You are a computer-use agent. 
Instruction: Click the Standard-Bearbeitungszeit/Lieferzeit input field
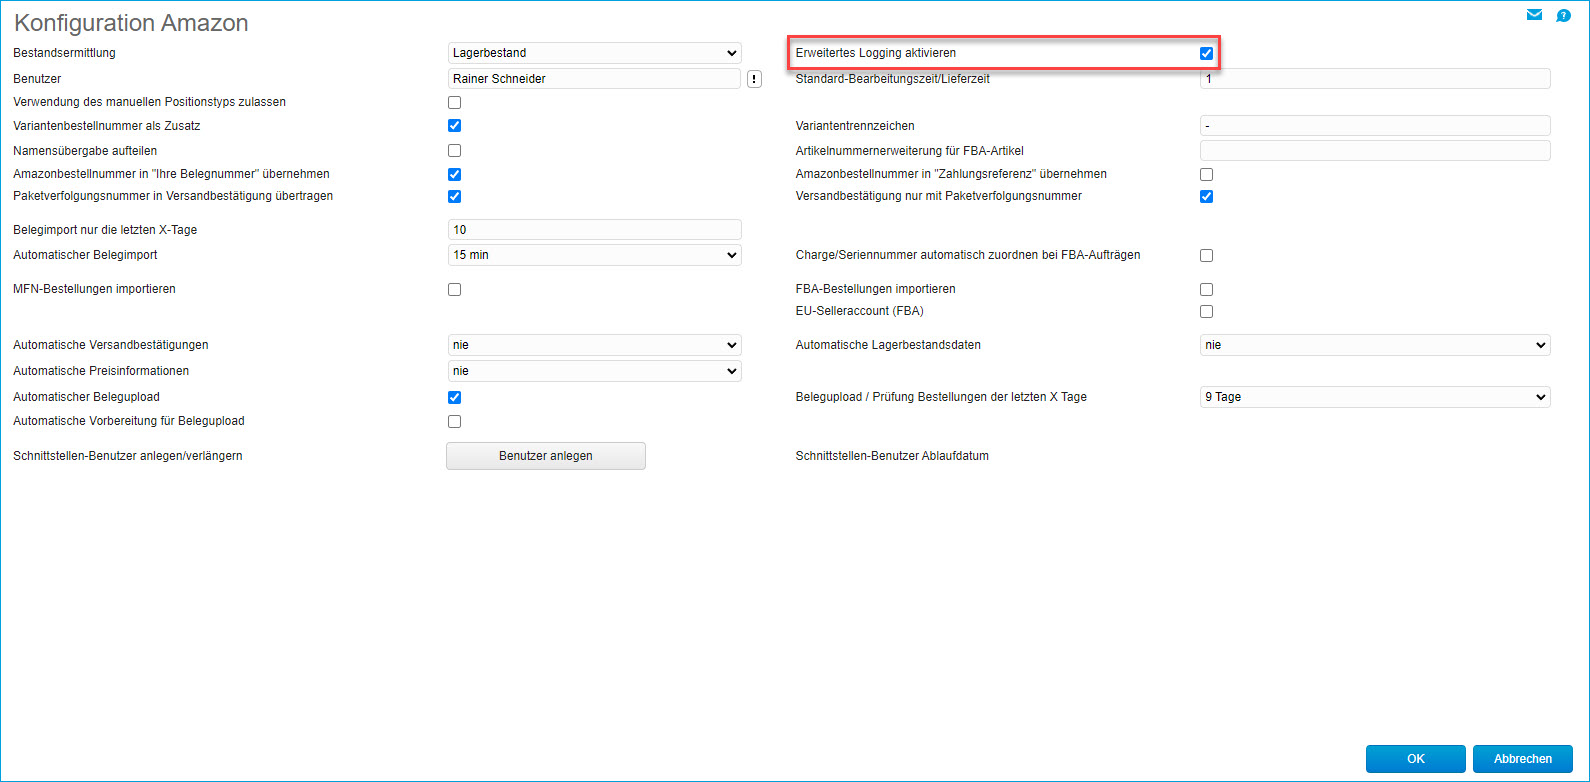pyautogui.click(x=1375, y=79)
